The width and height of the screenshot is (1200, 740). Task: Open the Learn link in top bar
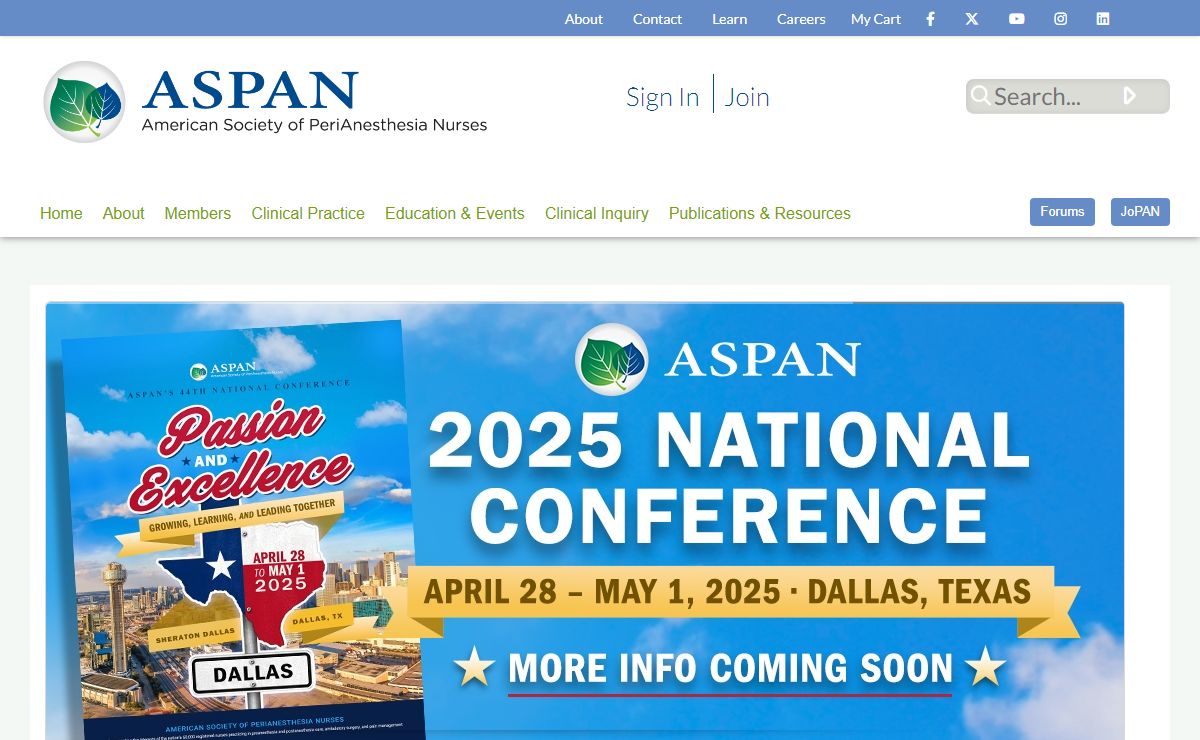pyautogui.click(x=730, y=19)
